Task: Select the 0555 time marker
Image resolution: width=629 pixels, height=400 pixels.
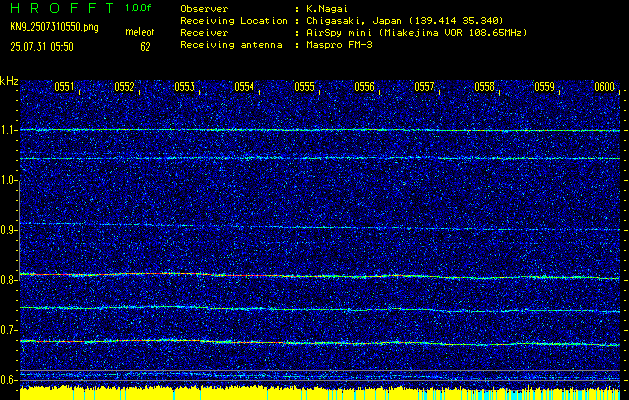Action: tap(304, 87)
